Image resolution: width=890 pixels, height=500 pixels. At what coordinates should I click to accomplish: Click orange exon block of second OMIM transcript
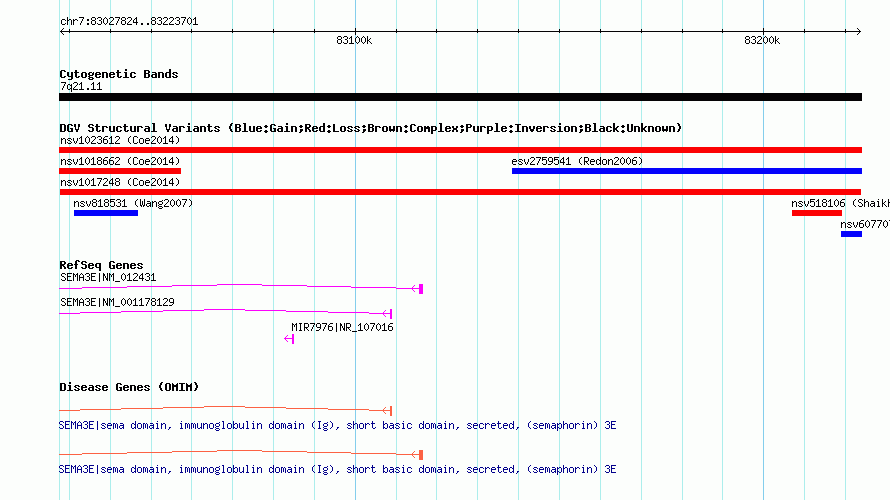pyautogui.click(x=421, y=455)
